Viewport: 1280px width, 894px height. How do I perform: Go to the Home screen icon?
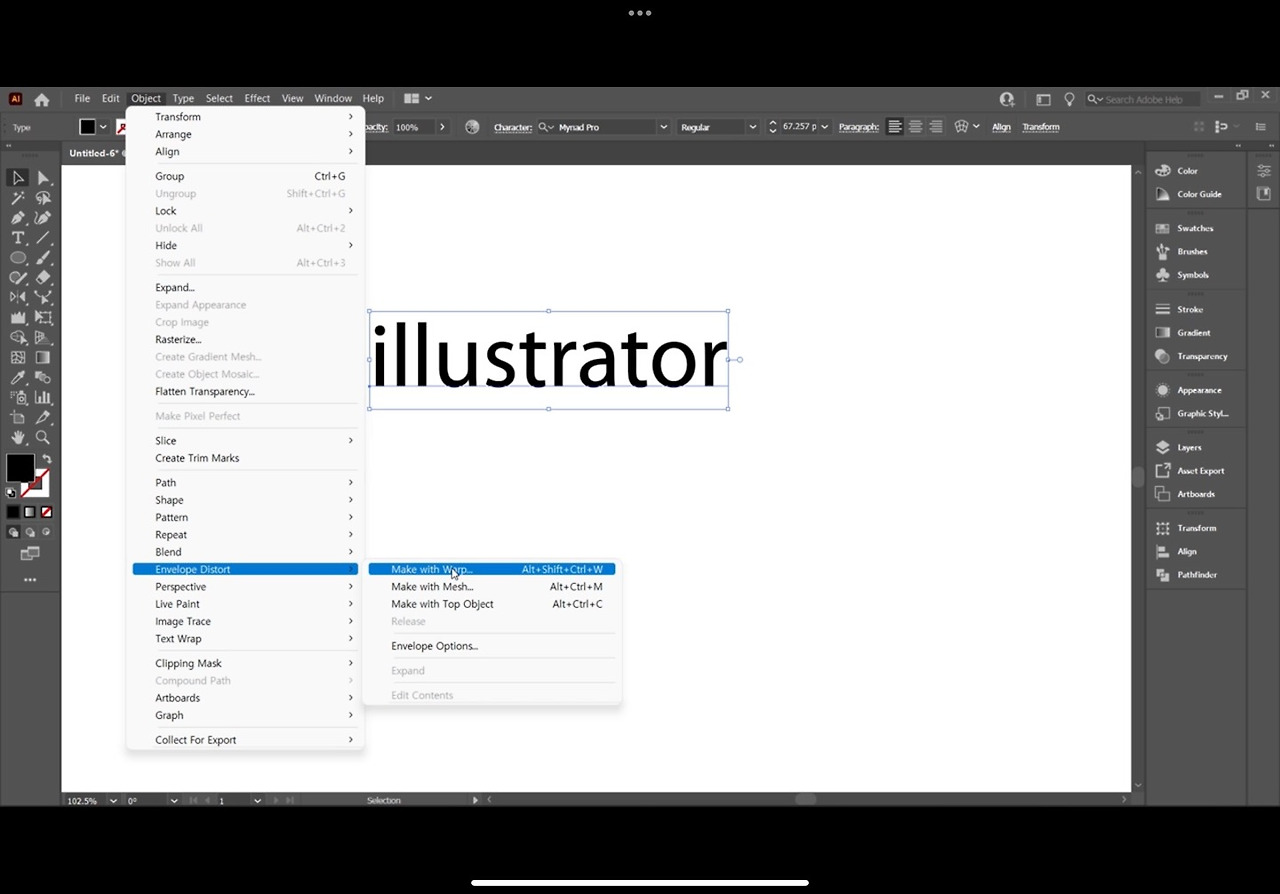pyautogui.click(x=41, y=99)
